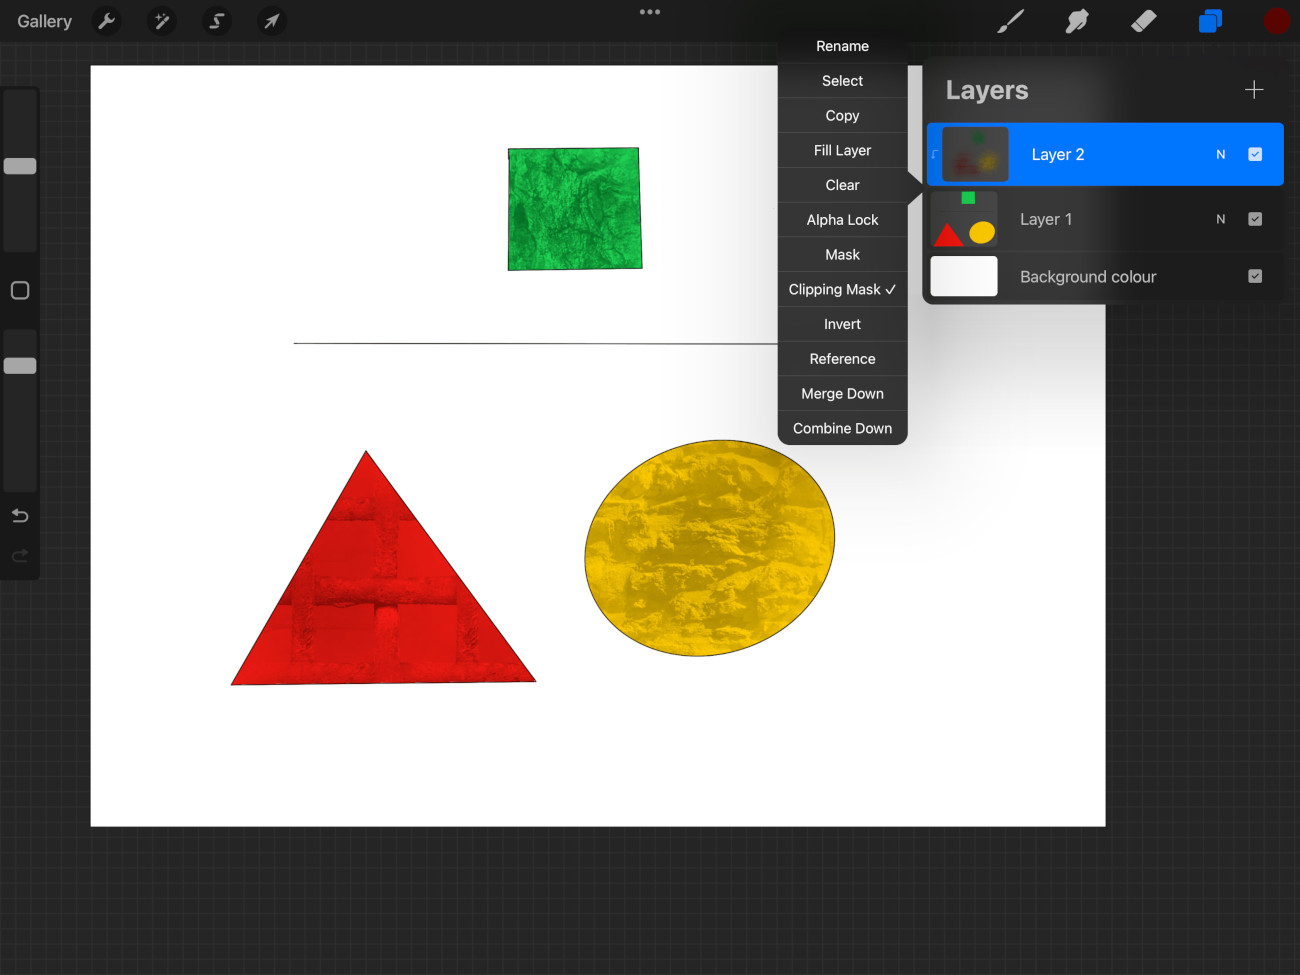This screenshot has width=1300, height=975.
Task: Toggle the Background colour layer checkbox
Action: (x=1255, y=276)
